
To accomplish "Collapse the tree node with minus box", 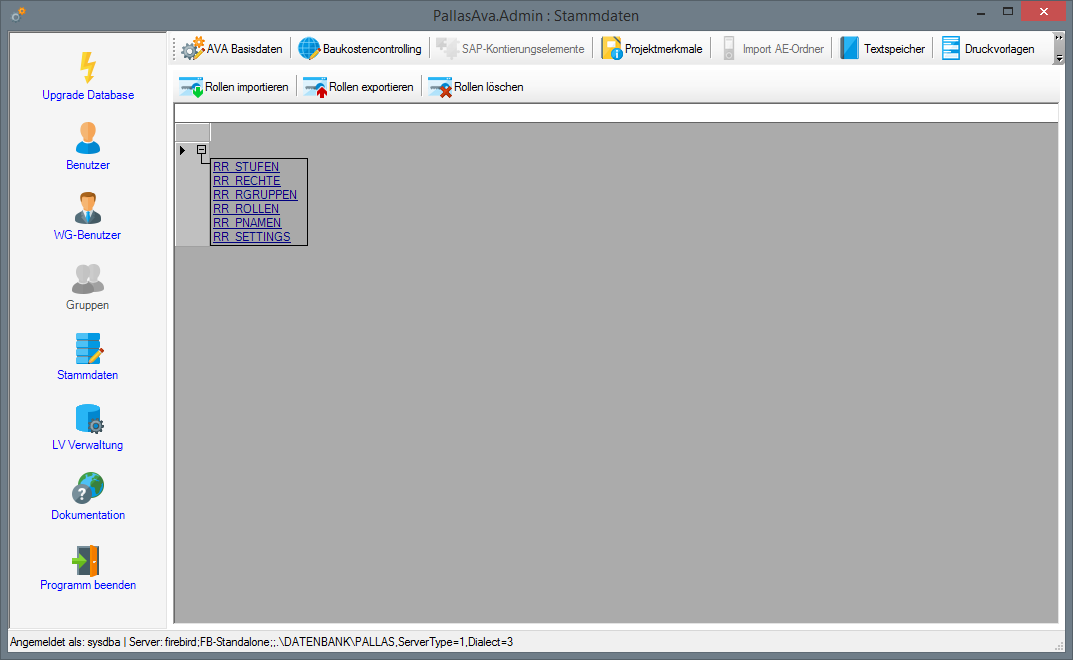I will pyautogui.click(x=201, y=149).
